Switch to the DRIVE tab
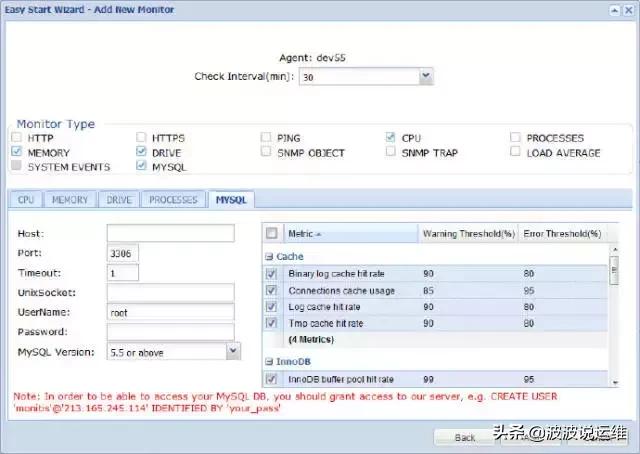 point(119,200)
